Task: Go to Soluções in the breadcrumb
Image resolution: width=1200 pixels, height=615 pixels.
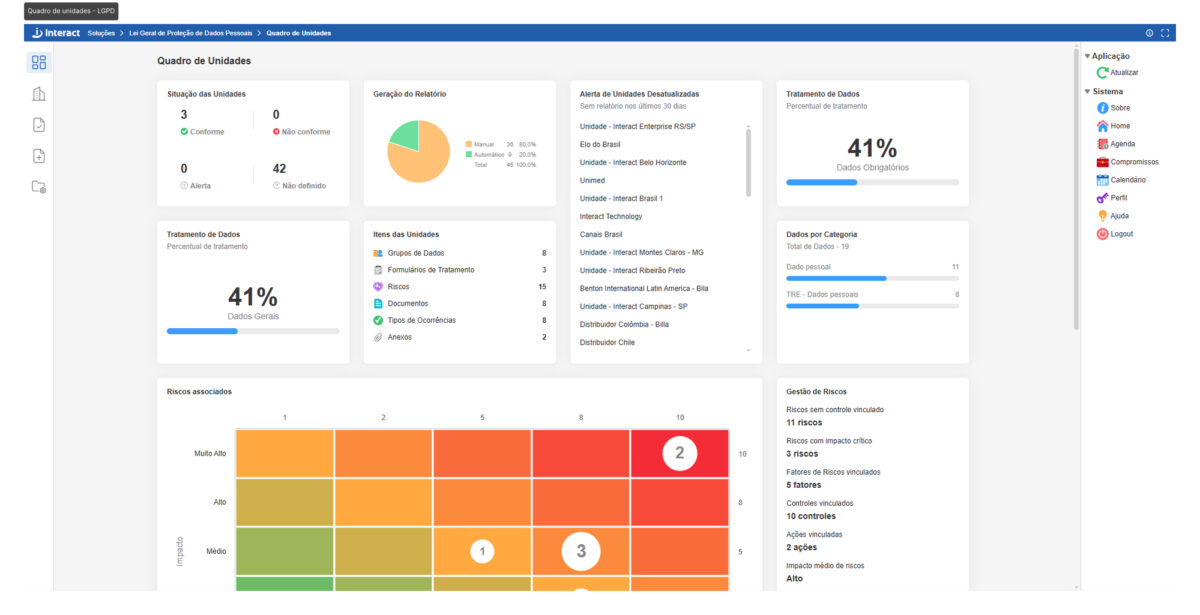Action: (x=101, y=33)
